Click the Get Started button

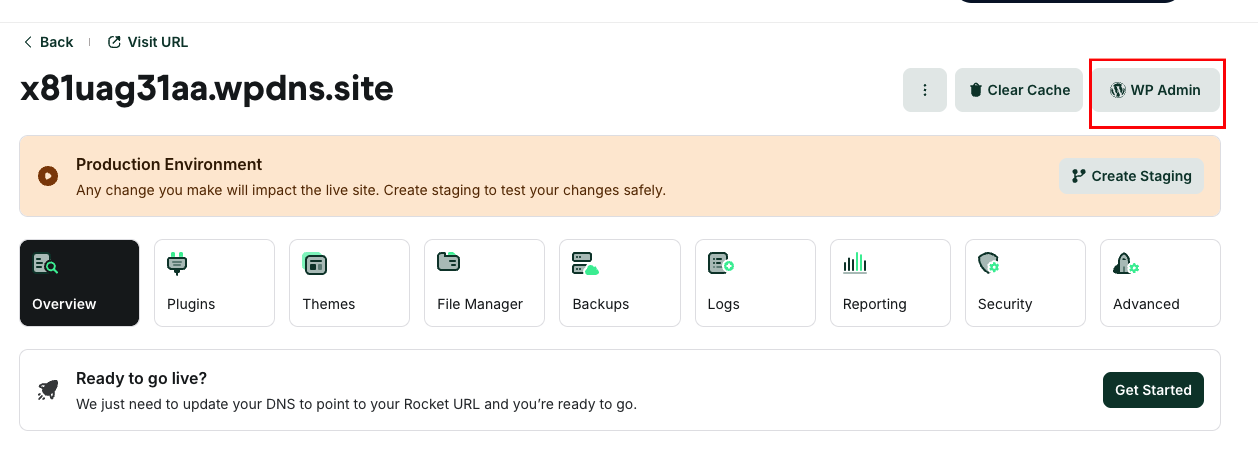pyautogui.click(x=1153, y=390)
